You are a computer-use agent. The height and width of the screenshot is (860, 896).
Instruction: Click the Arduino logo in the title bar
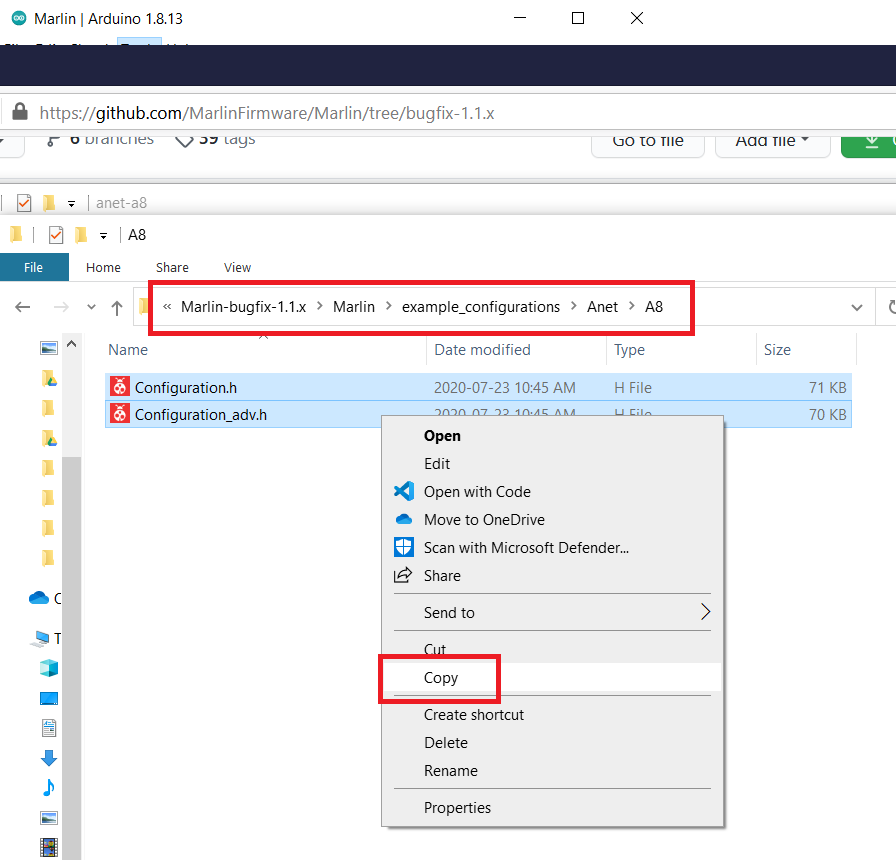tap(19, 18)
